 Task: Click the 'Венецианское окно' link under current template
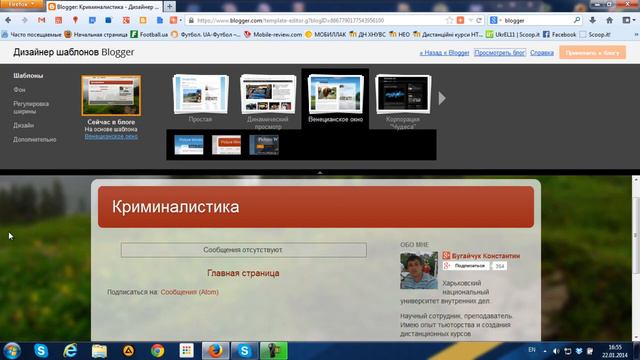111,136
